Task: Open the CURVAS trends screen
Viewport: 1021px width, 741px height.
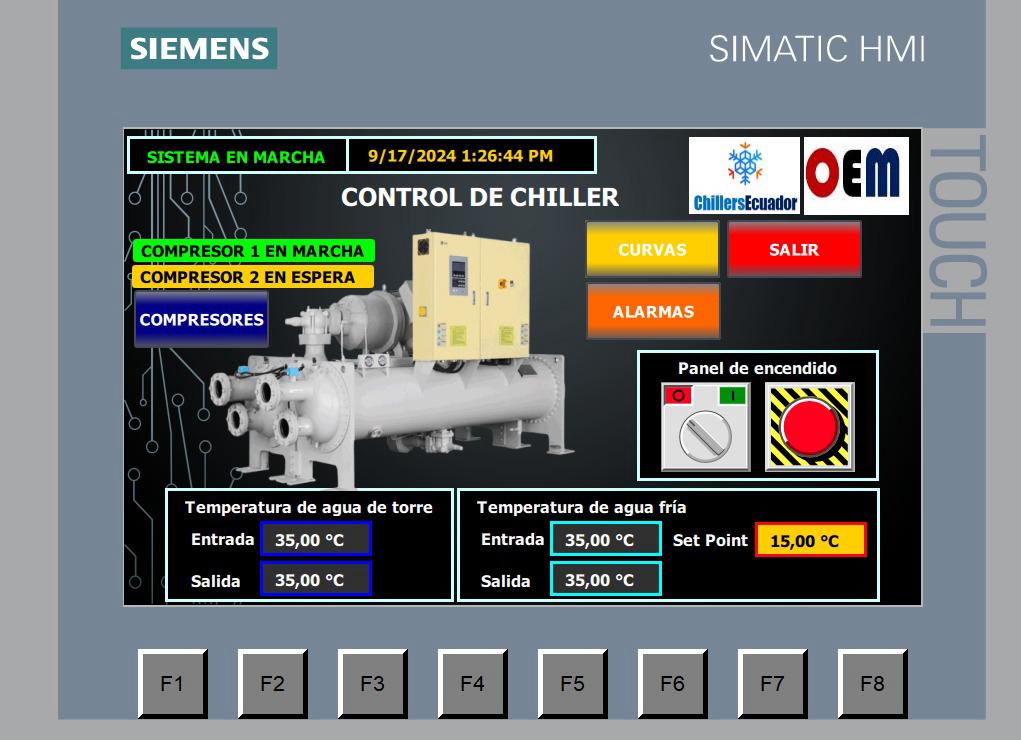Action: click(x=652, y=249)
